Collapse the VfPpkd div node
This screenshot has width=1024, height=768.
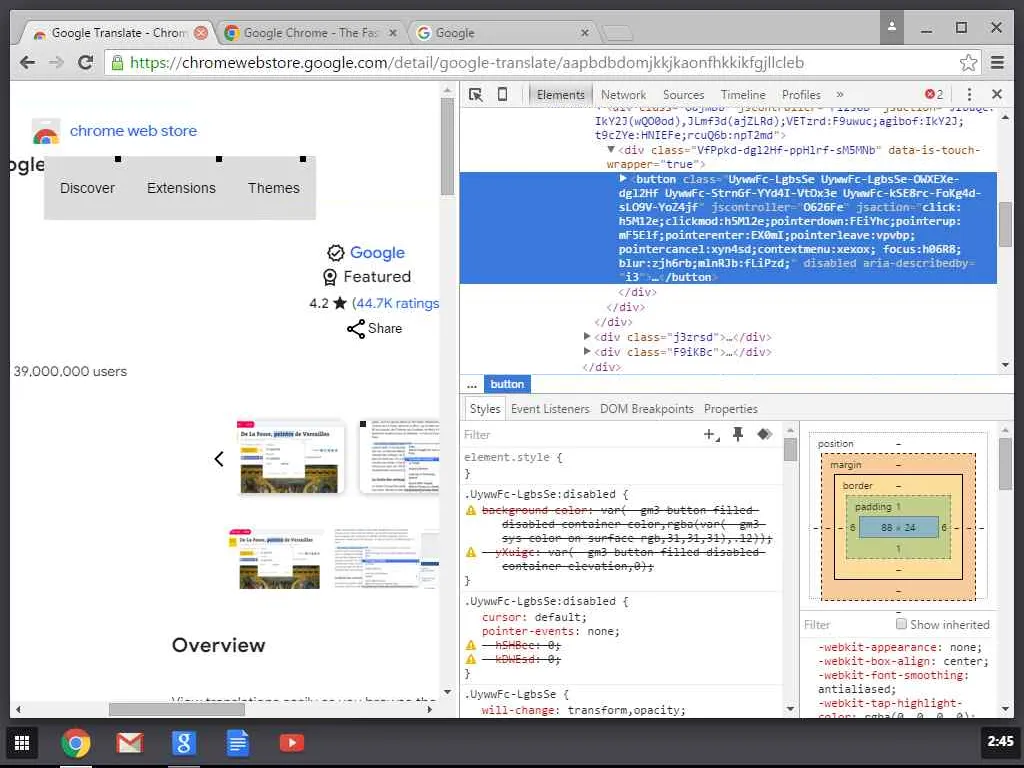pyautogui.click(x=611, y=150)
